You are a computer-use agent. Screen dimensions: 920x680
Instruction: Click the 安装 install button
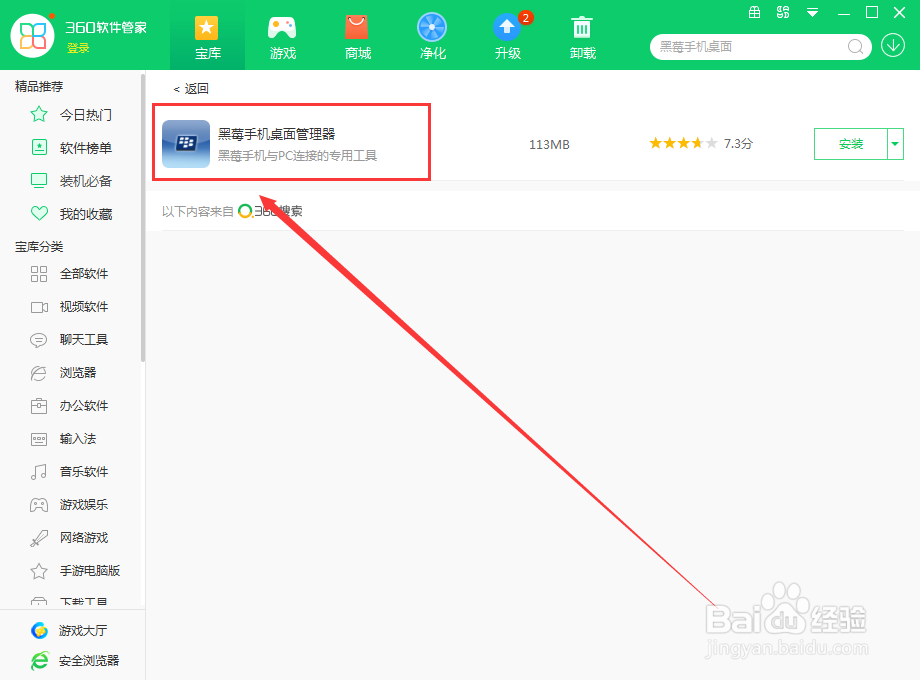click(852, 144)
